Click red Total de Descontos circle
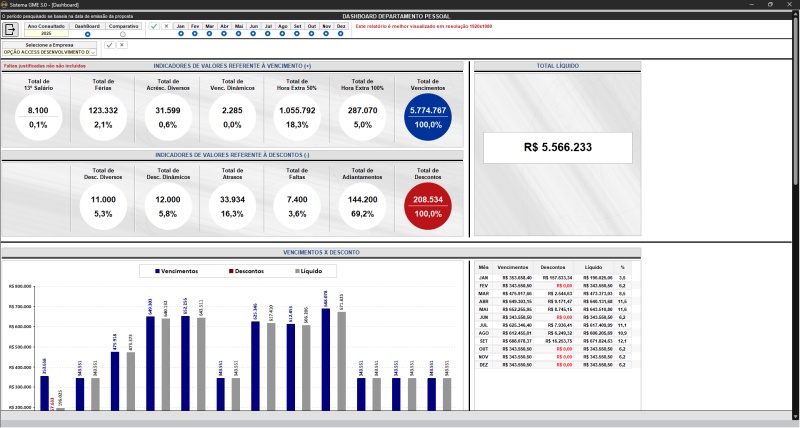Image resolution: width=800 pixels, height=428 pixels. [x=429, y=206]
